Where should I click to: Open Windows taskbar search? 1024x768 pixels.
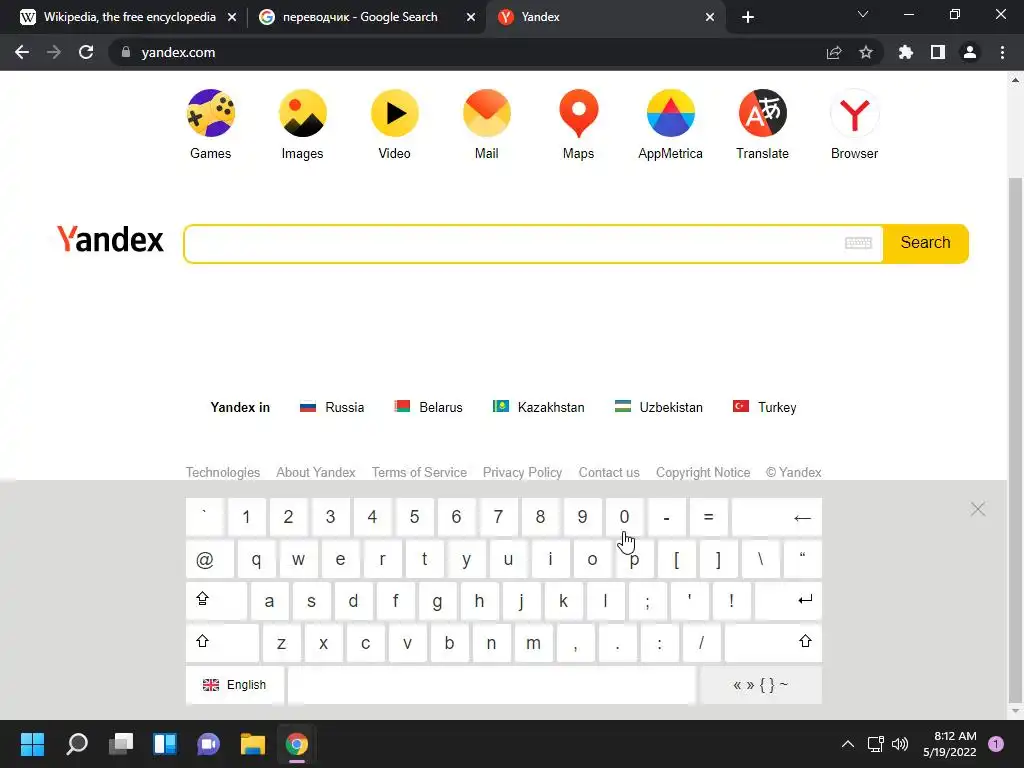point(76,744)
